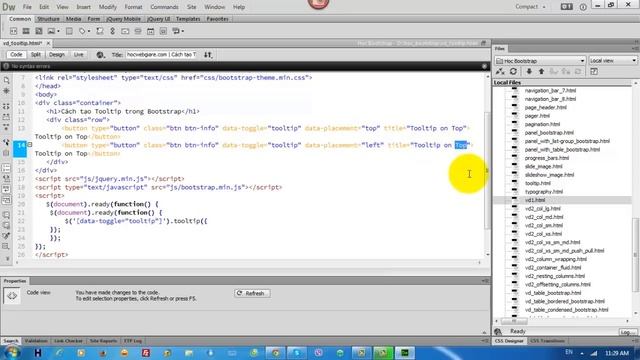Open the Windows Start button

(11, 352)
